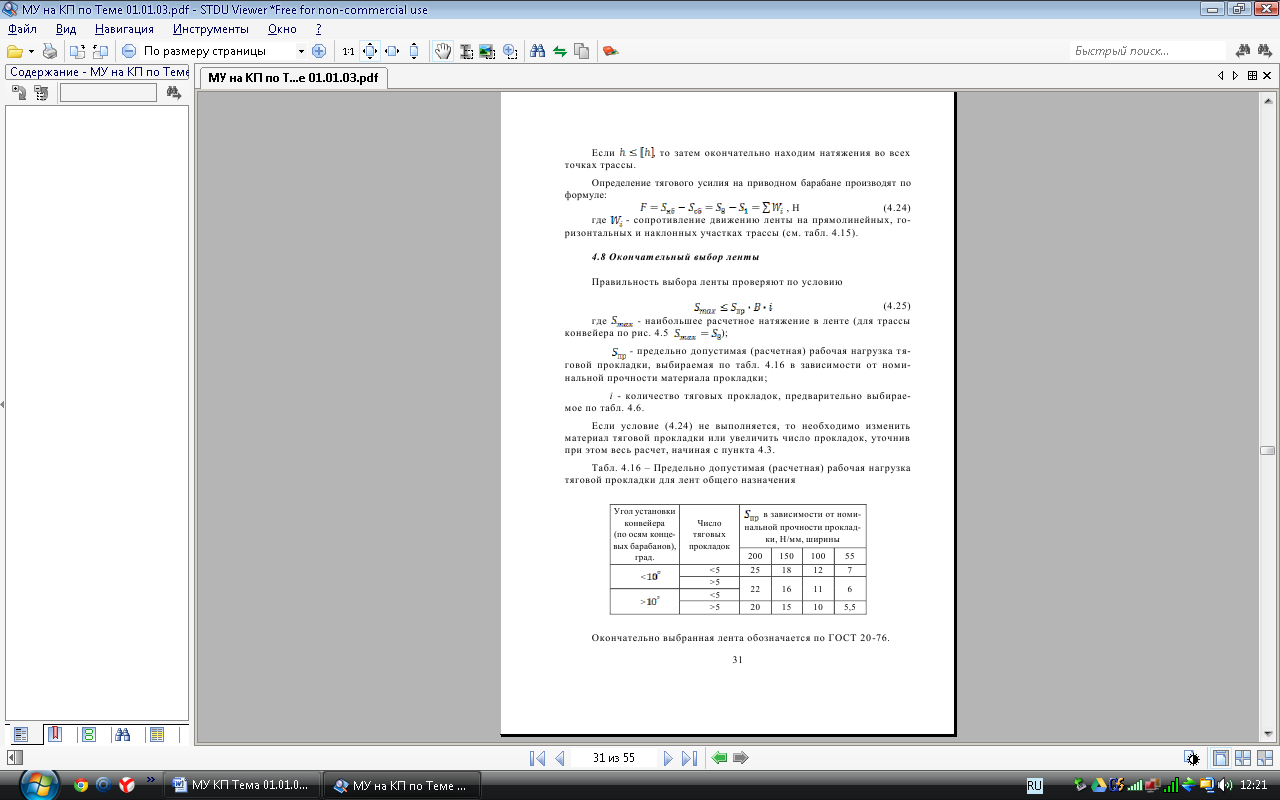Click the green navigate back arrow

point(719,758)
